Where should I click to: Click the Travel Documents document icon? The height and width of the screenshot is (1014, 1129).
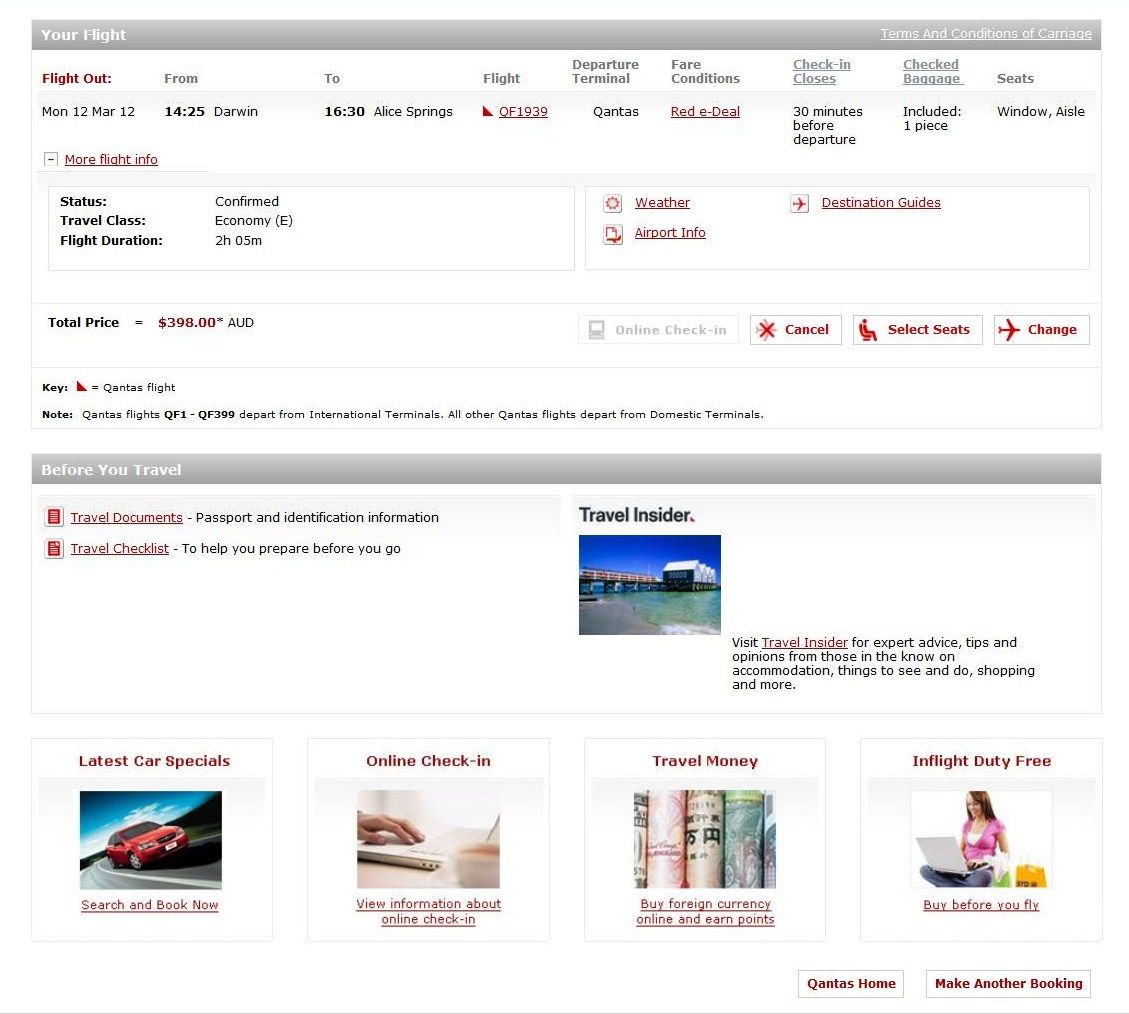point(54,517)
